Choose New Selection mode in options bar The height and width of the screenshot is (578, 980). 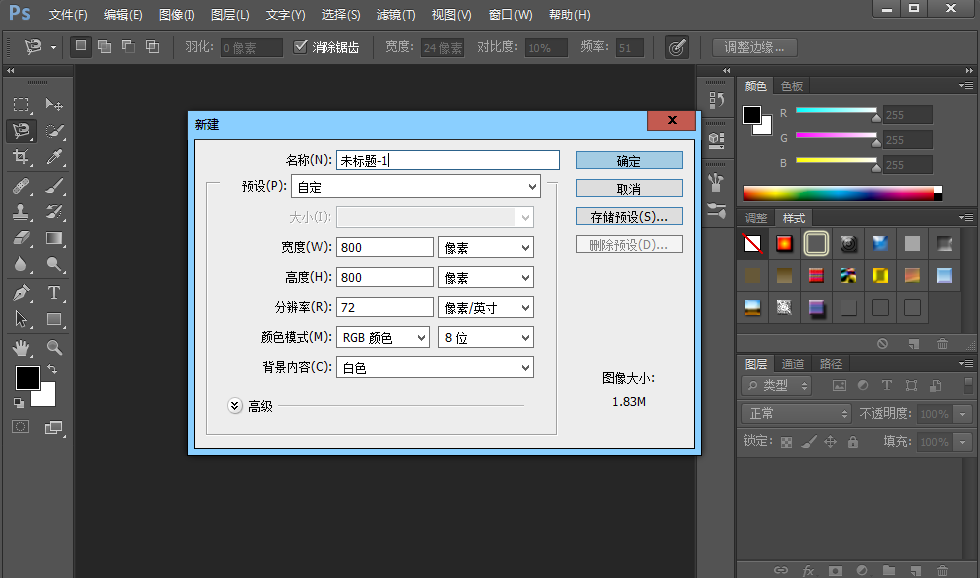[81, 46]
